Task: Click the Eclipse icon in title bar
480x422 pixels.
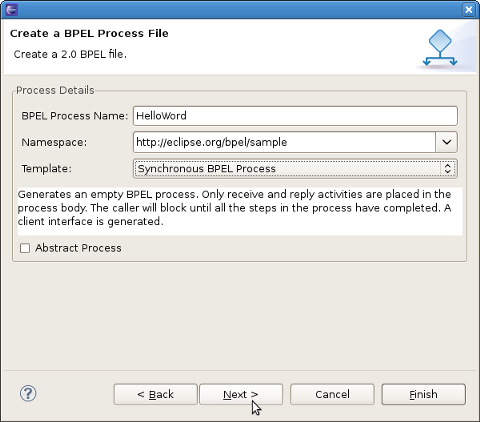Action: click(x=11, y=9)
